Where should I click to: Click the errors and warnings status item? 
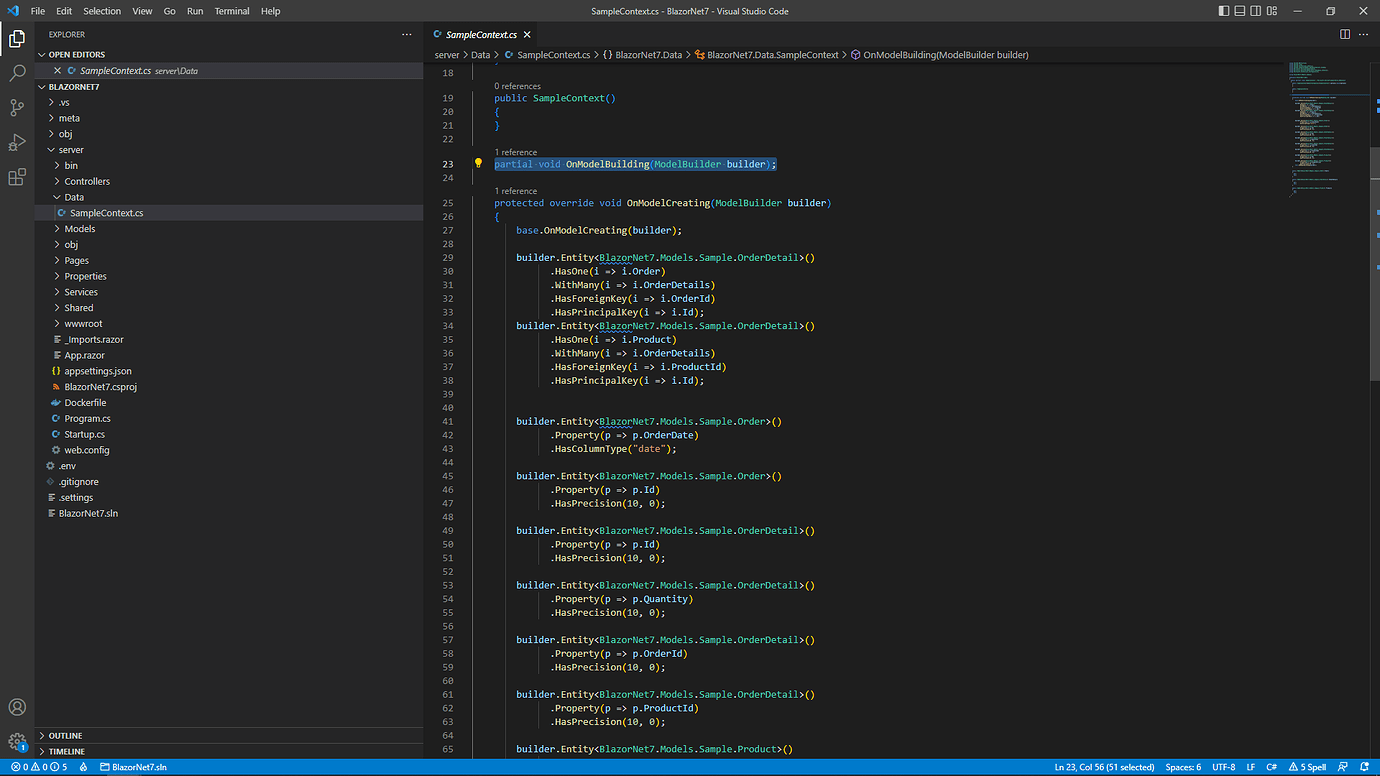[39, 767]
